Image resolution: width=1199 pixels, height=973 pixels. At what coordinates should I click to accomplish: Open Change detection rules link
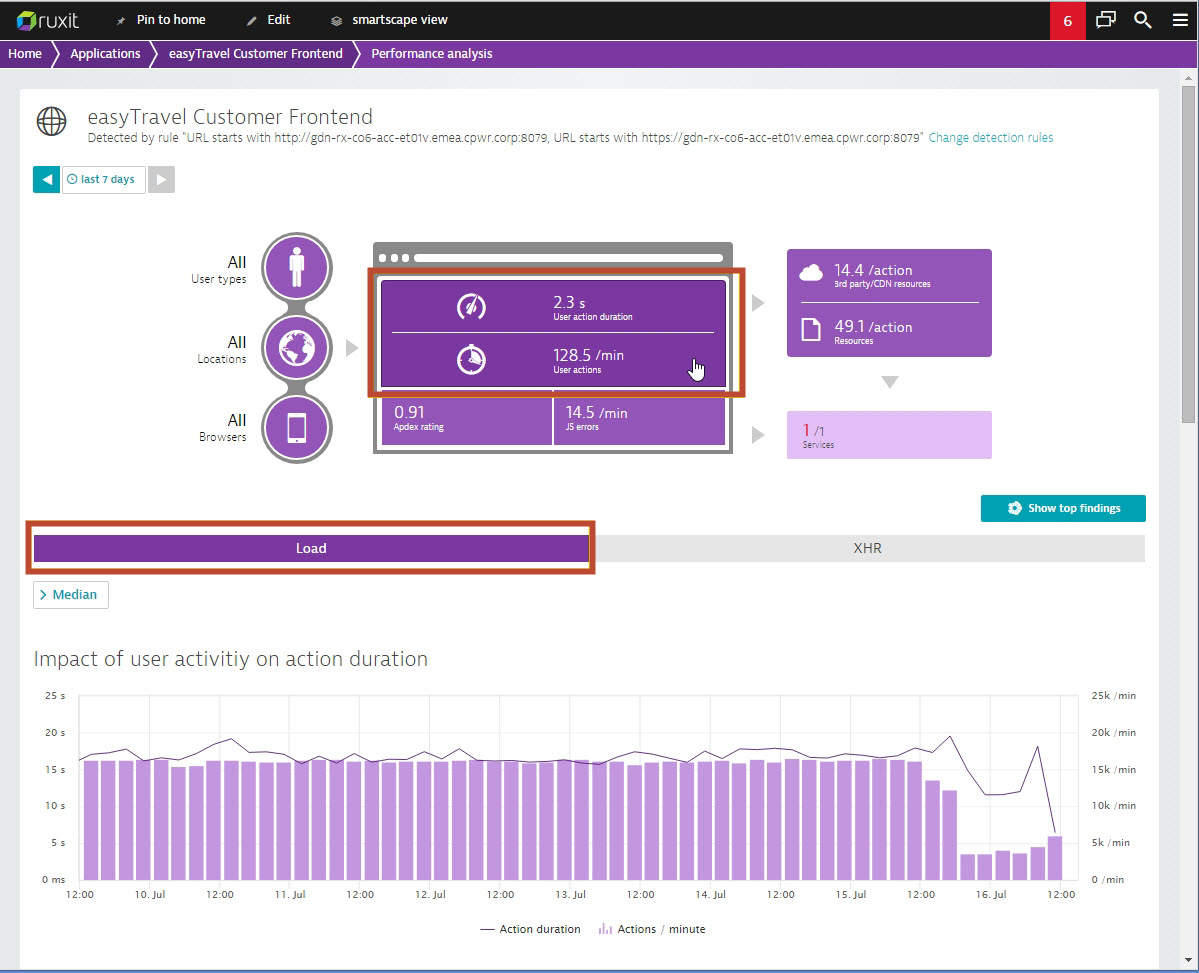pos(990,138)
